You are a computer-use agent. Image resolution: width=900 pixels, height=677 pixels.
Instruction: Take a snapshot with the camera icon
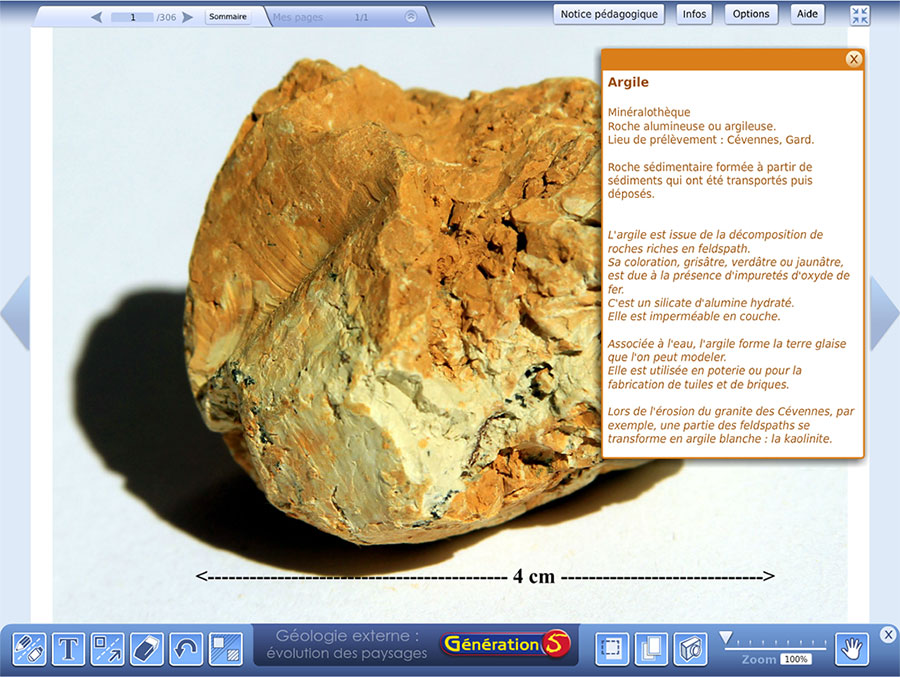pos(690,649)
